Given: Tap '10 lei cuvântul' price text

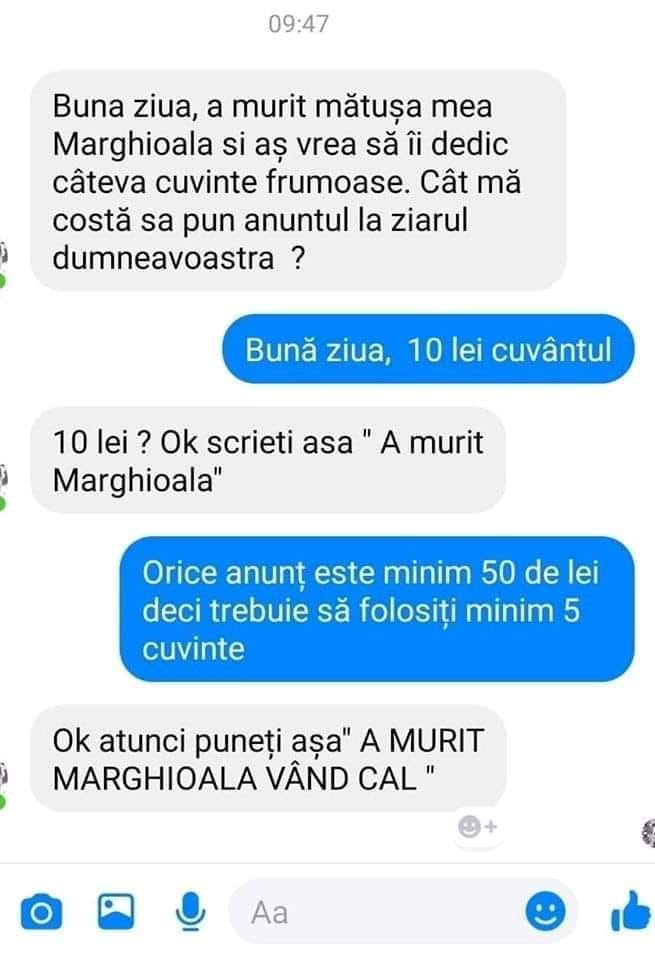Looking at the screenshot, I should (509, 350).
